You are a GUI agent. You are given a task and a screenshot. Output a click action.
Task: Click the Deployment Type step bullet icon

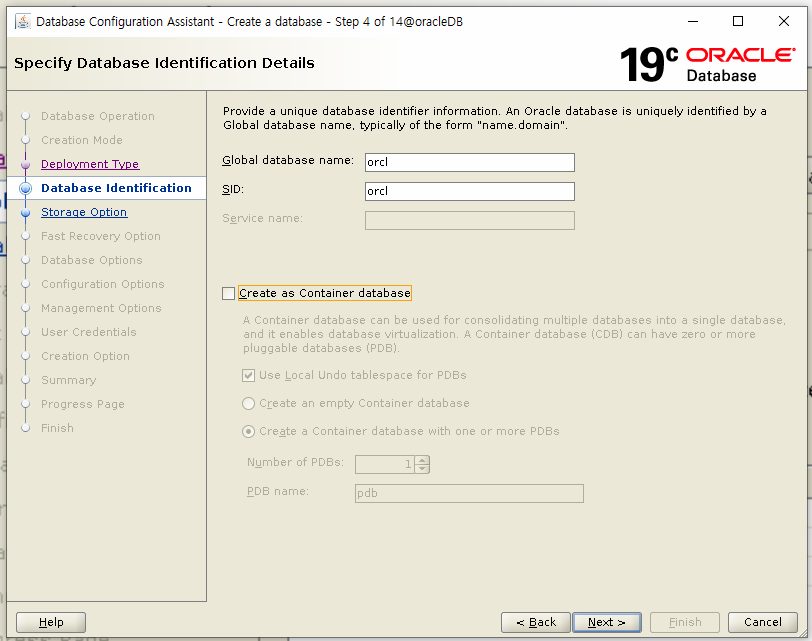click(x=25, y=165)
